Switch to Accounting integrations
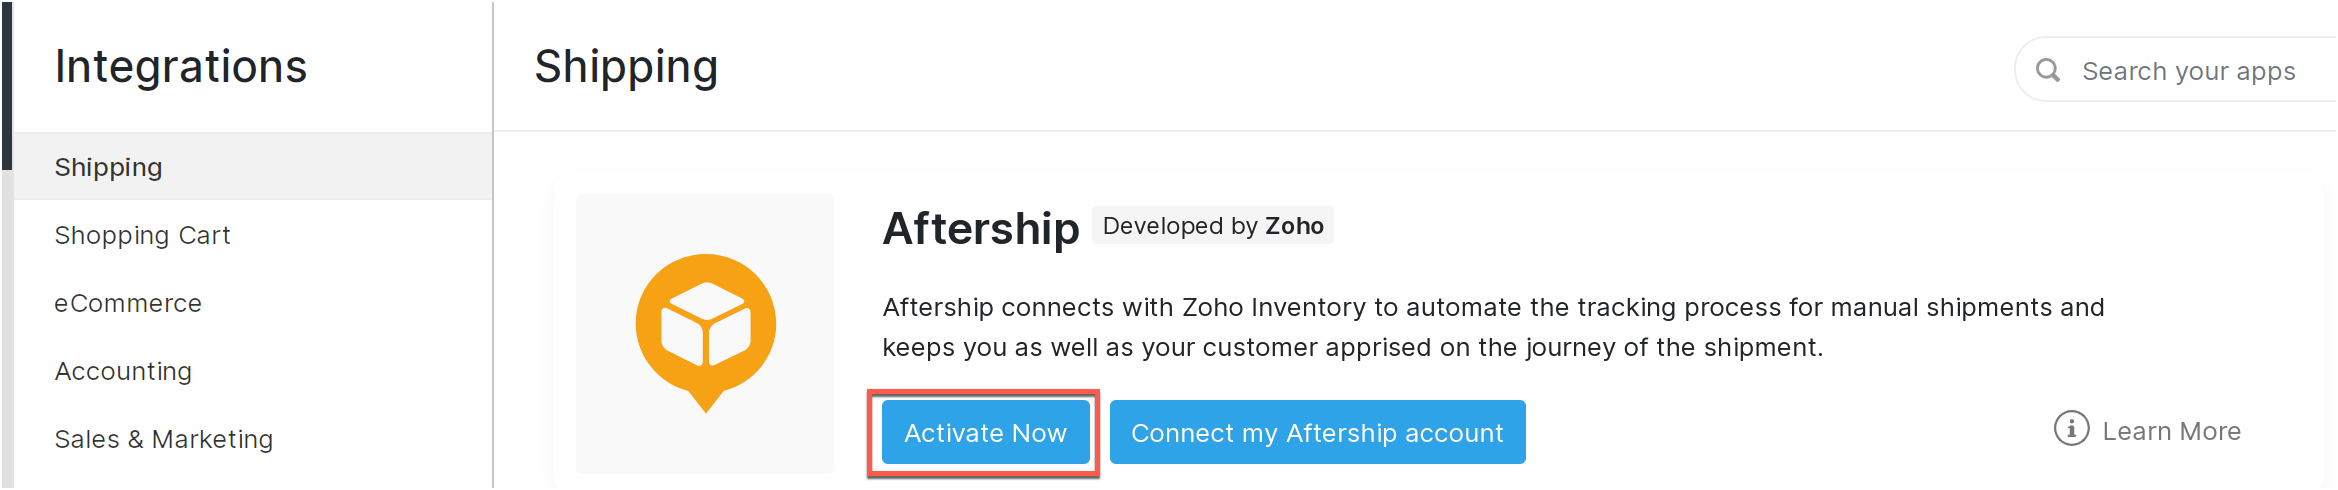 (x=123, y=371)
